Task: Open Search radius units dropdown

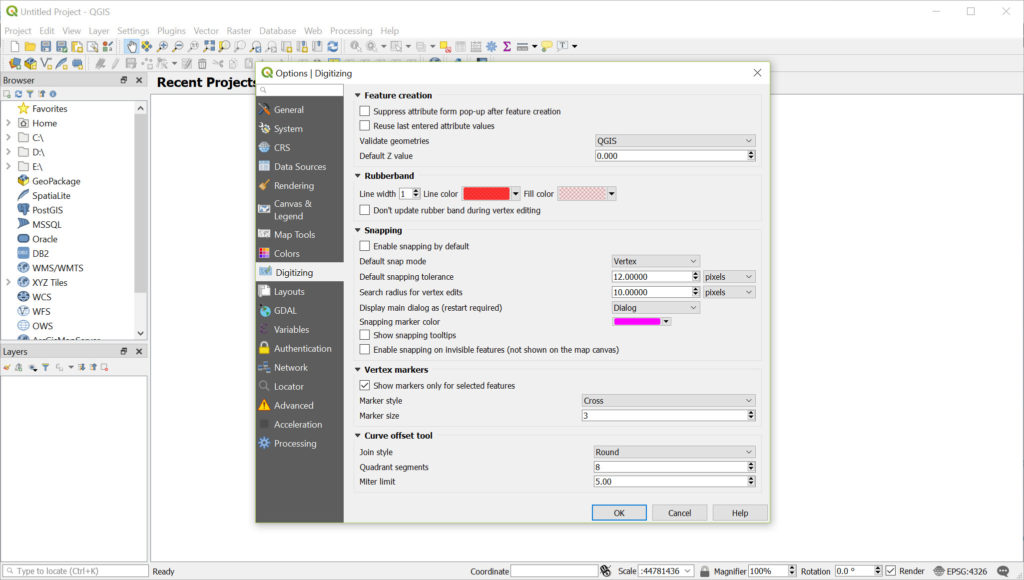Action: pos(729,293)
